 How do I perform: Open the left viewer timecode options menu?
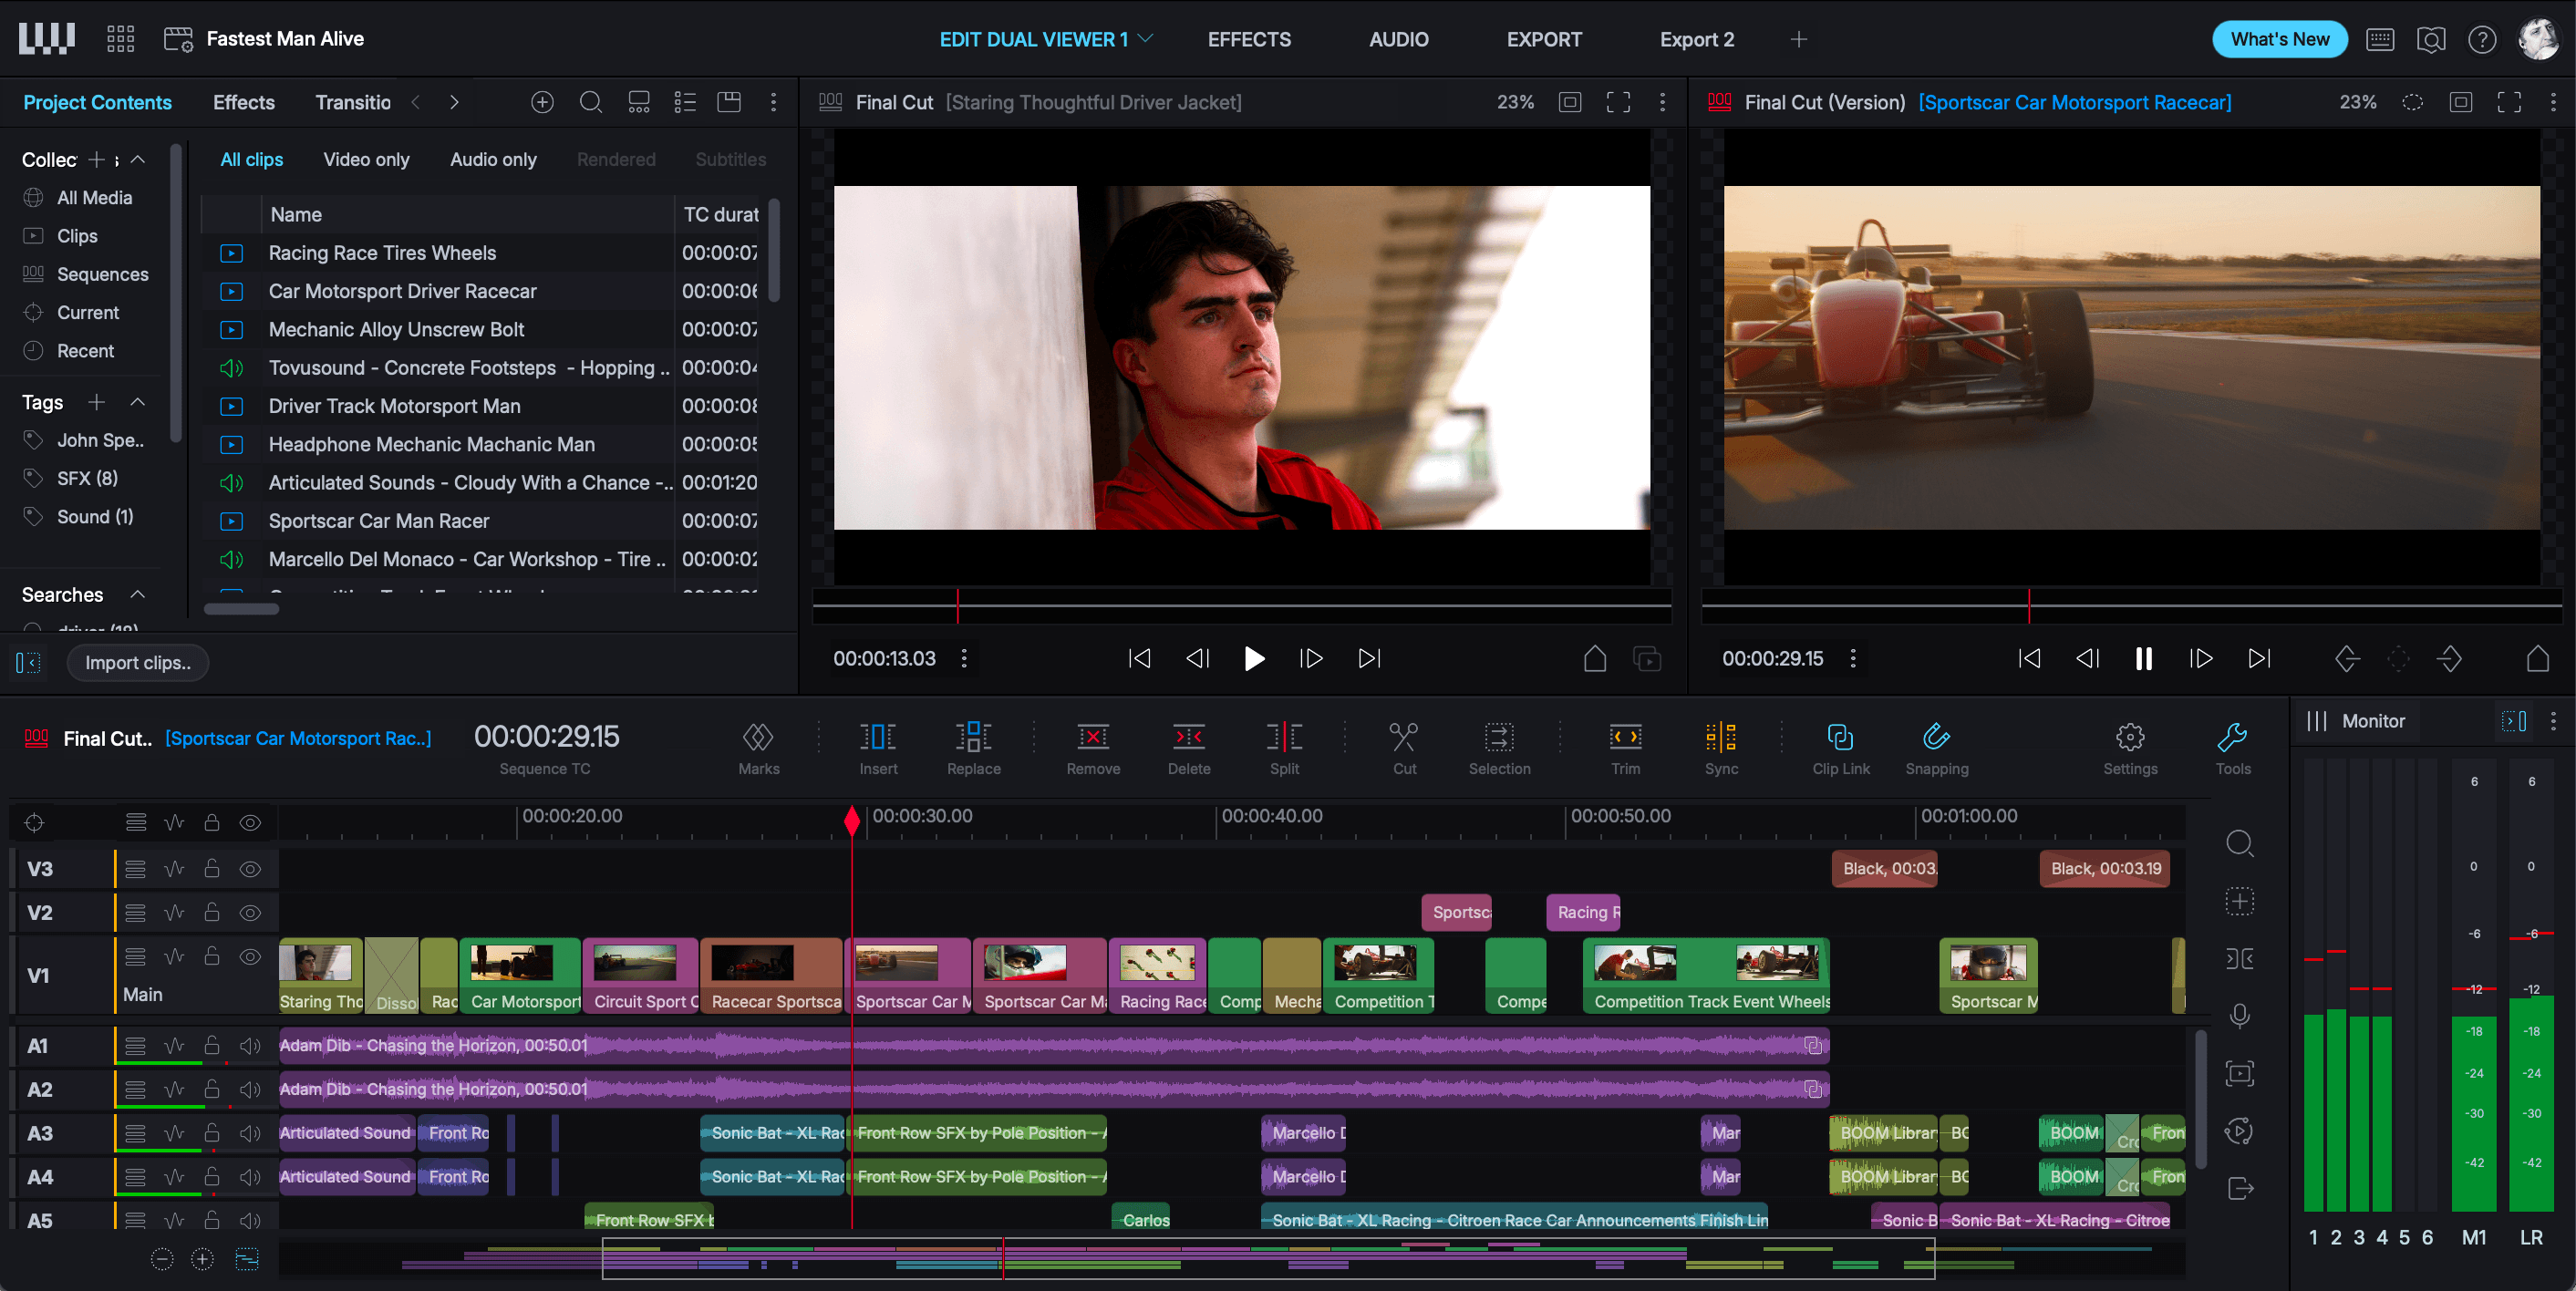coord(964,658)
